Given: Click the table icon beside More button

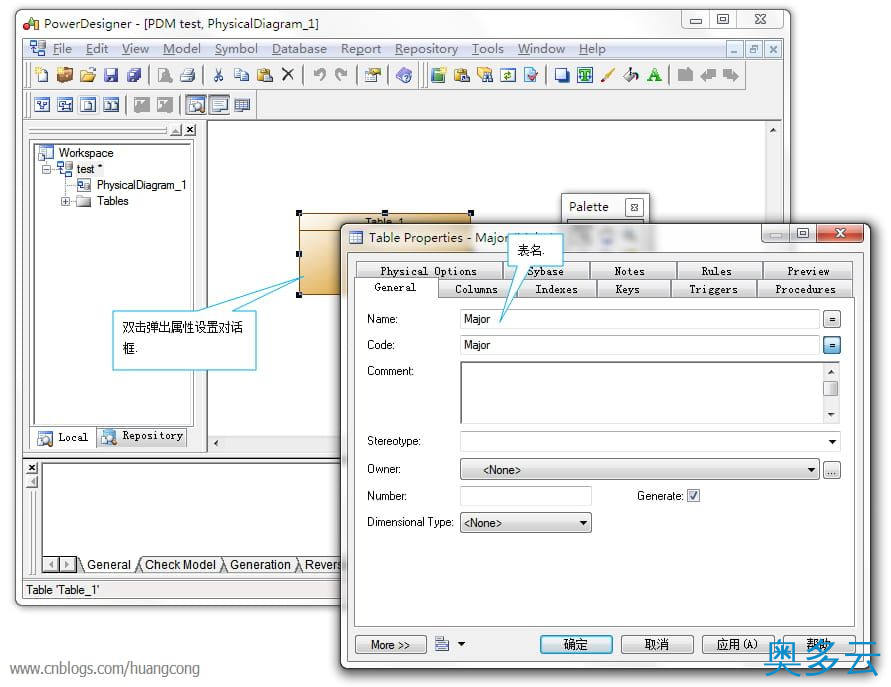Looking at the screenshot, I should [x=442, y=644].
